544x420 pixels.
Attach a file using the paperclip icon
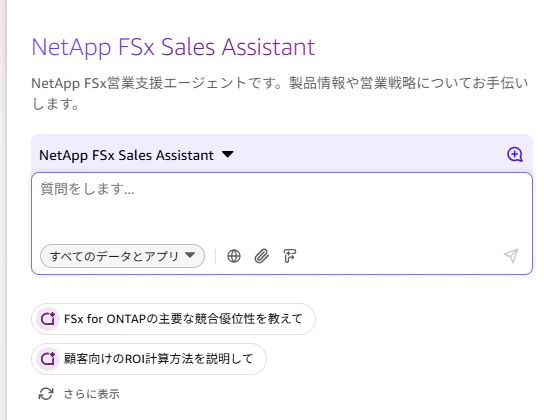coord(262,256)
